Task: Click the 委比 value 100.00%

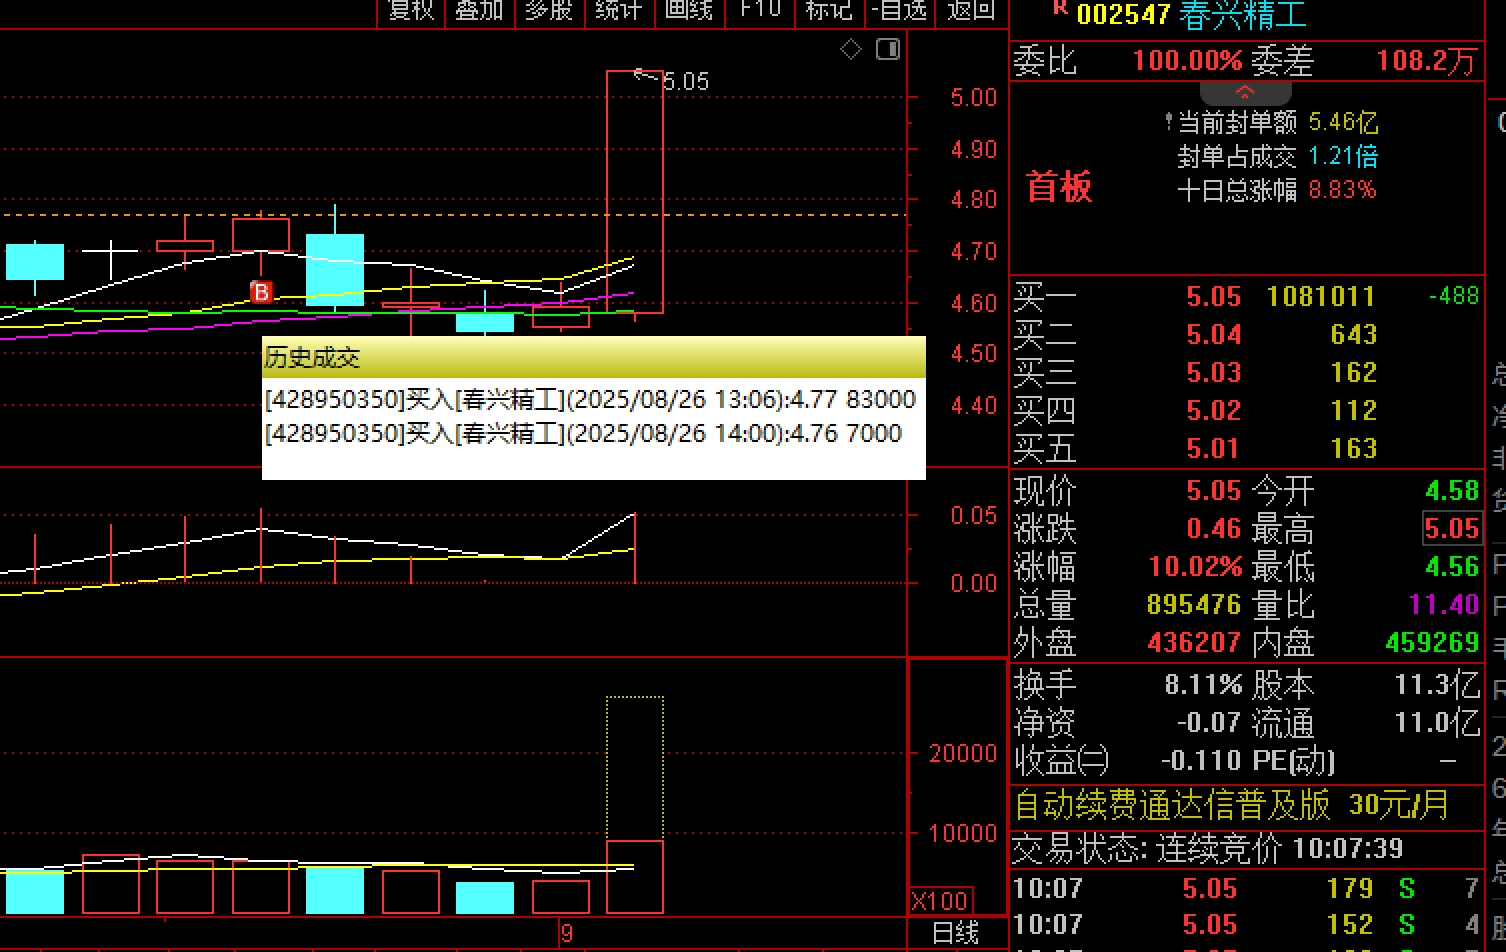Action: (x=1187, y=60)
